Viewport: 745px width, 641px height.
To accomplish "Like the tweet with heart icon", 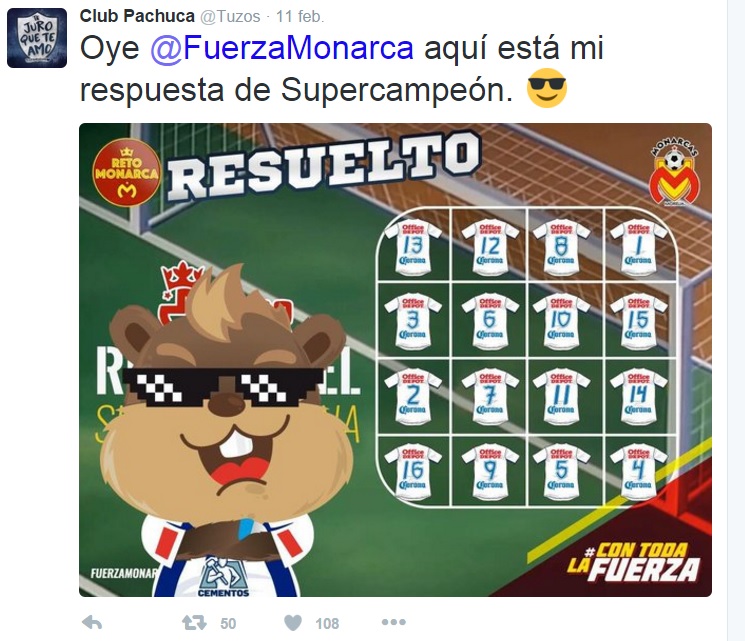I will coord(293,623).
